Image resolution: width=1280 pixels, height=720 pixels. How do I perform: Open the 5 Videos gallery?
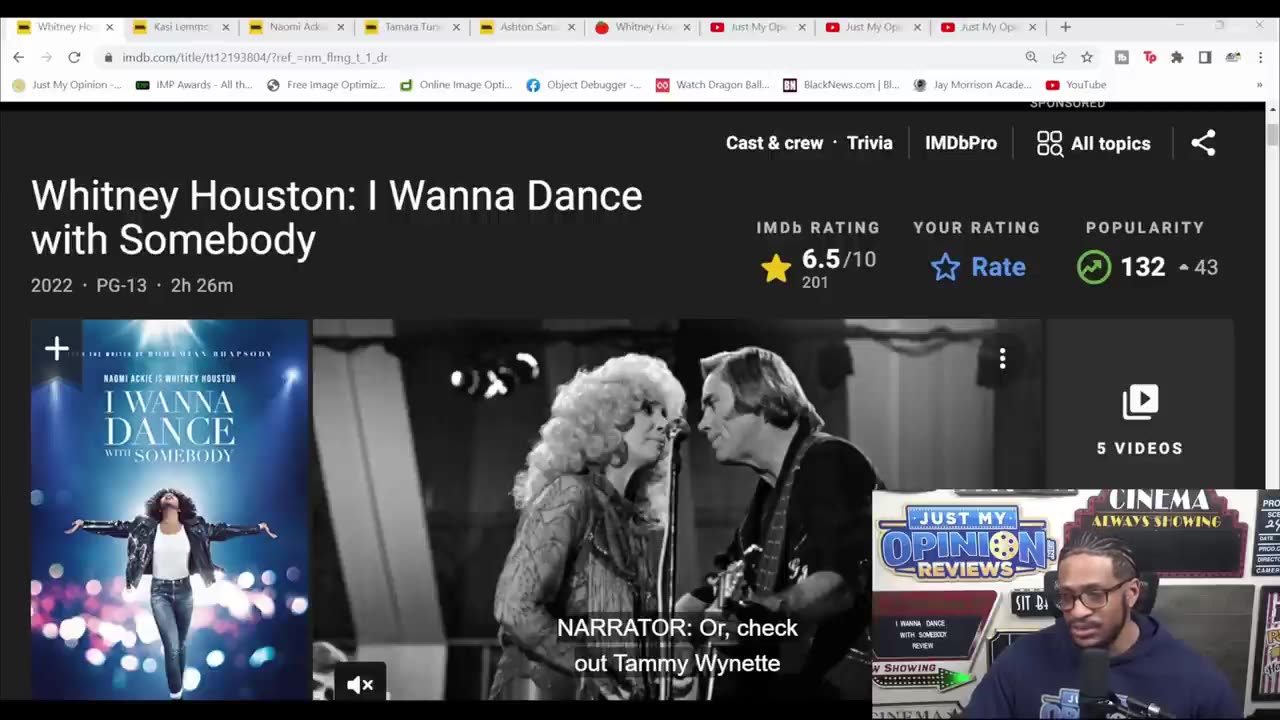pyautogui.click(x=1140, y=420)
